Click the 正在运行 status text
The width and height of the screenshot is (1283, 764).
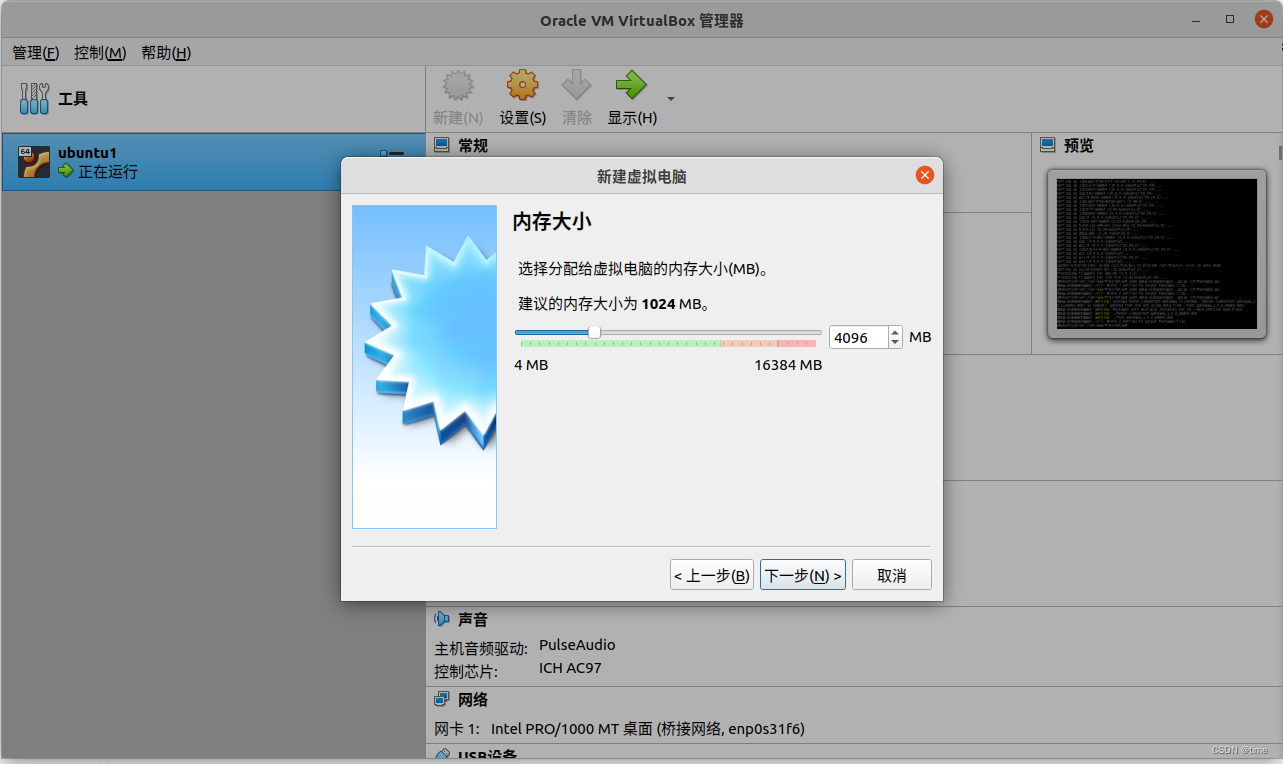[108, 172]
